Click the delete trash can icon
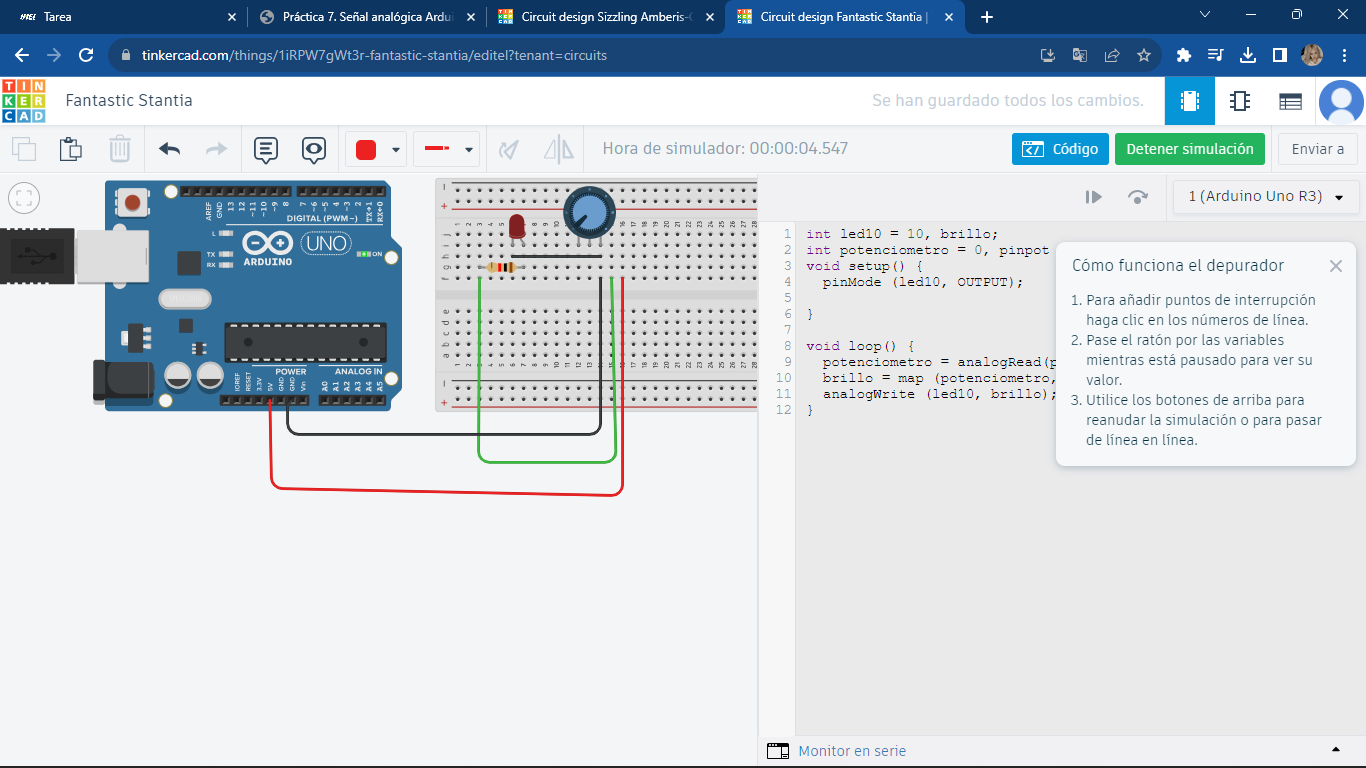Image resolution: width=1366 pixels, height=768 pixels. tap(120, 150)
